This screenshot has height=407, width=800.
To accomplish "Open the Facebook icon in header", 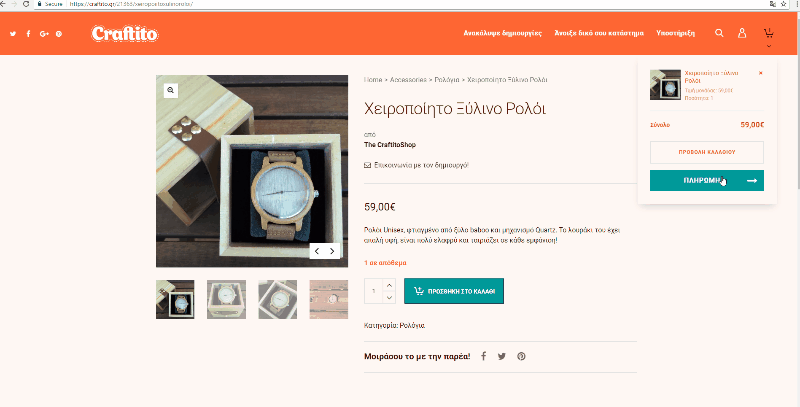I will pyautogui.click(x=29, y=34).
